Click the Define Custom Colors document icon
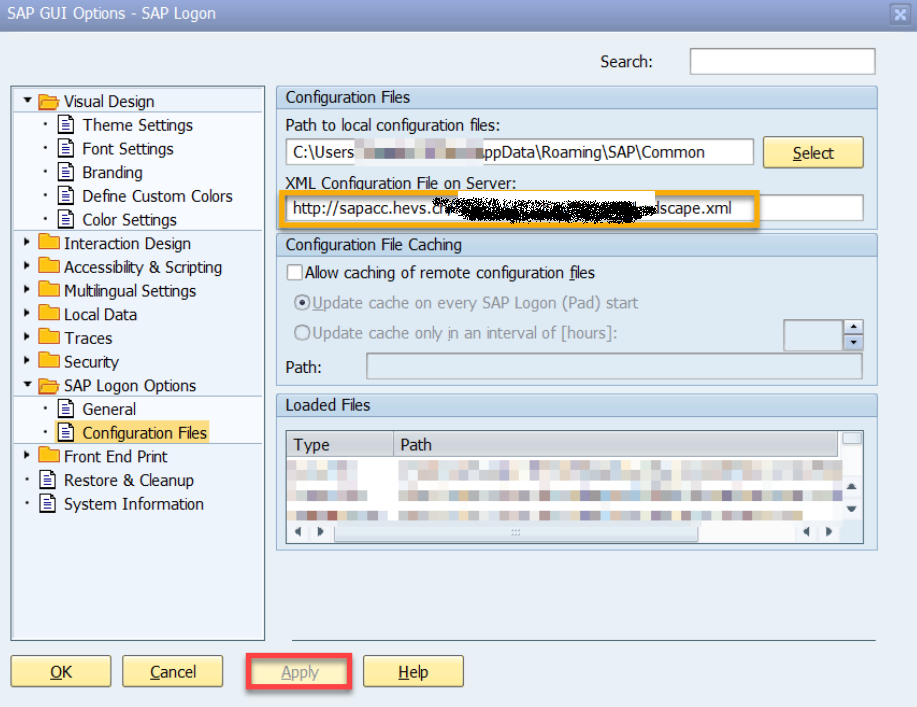Screen dimensions: 917x707 (x=66, y=196)
